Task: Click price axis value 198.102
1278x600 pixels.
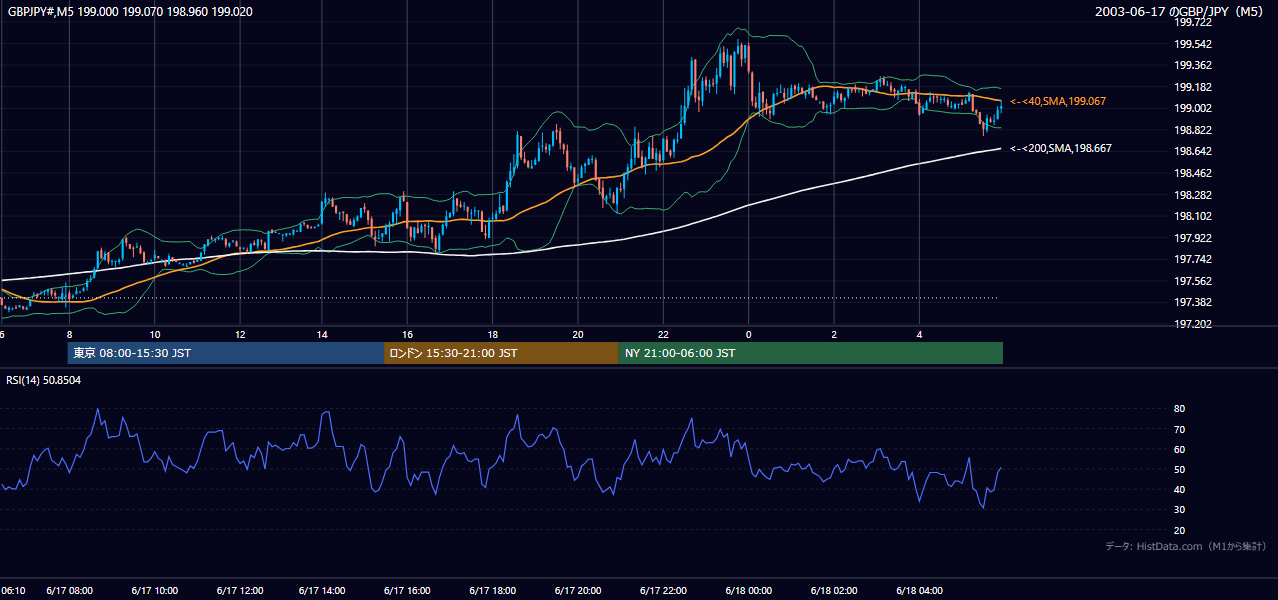Action: (1193, 216)
